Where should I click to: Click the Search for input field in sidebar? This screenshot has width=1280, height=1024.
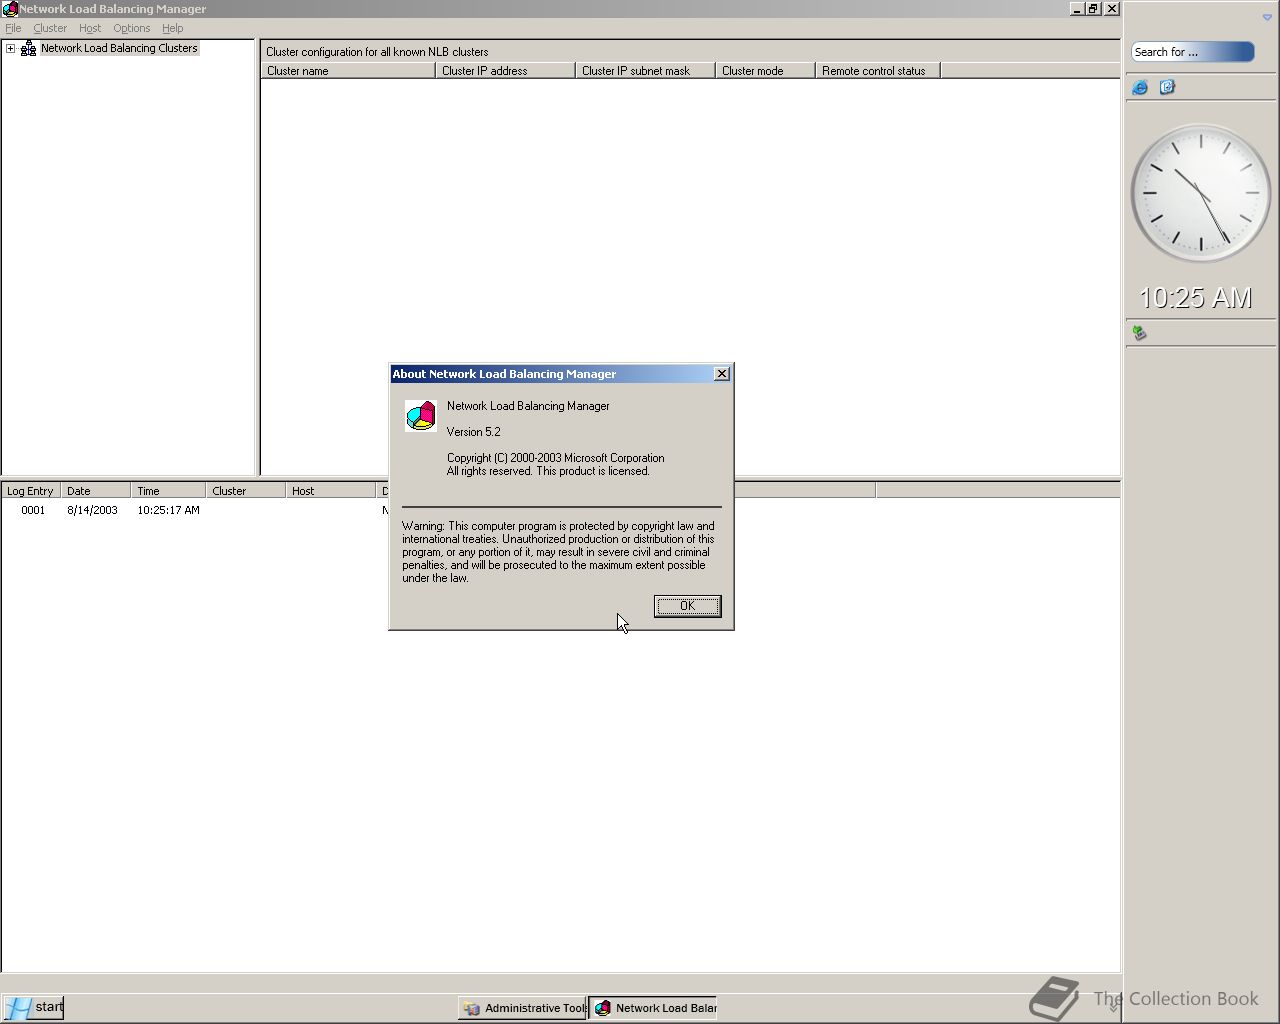[x=1192, y=52]
